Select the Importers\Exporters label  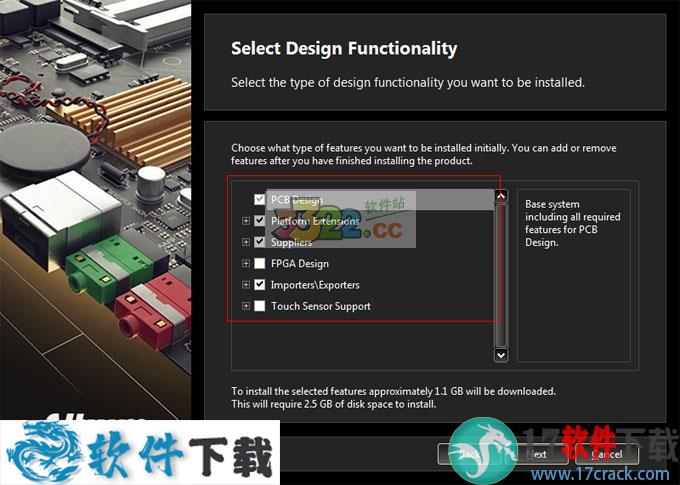(314, 285)
